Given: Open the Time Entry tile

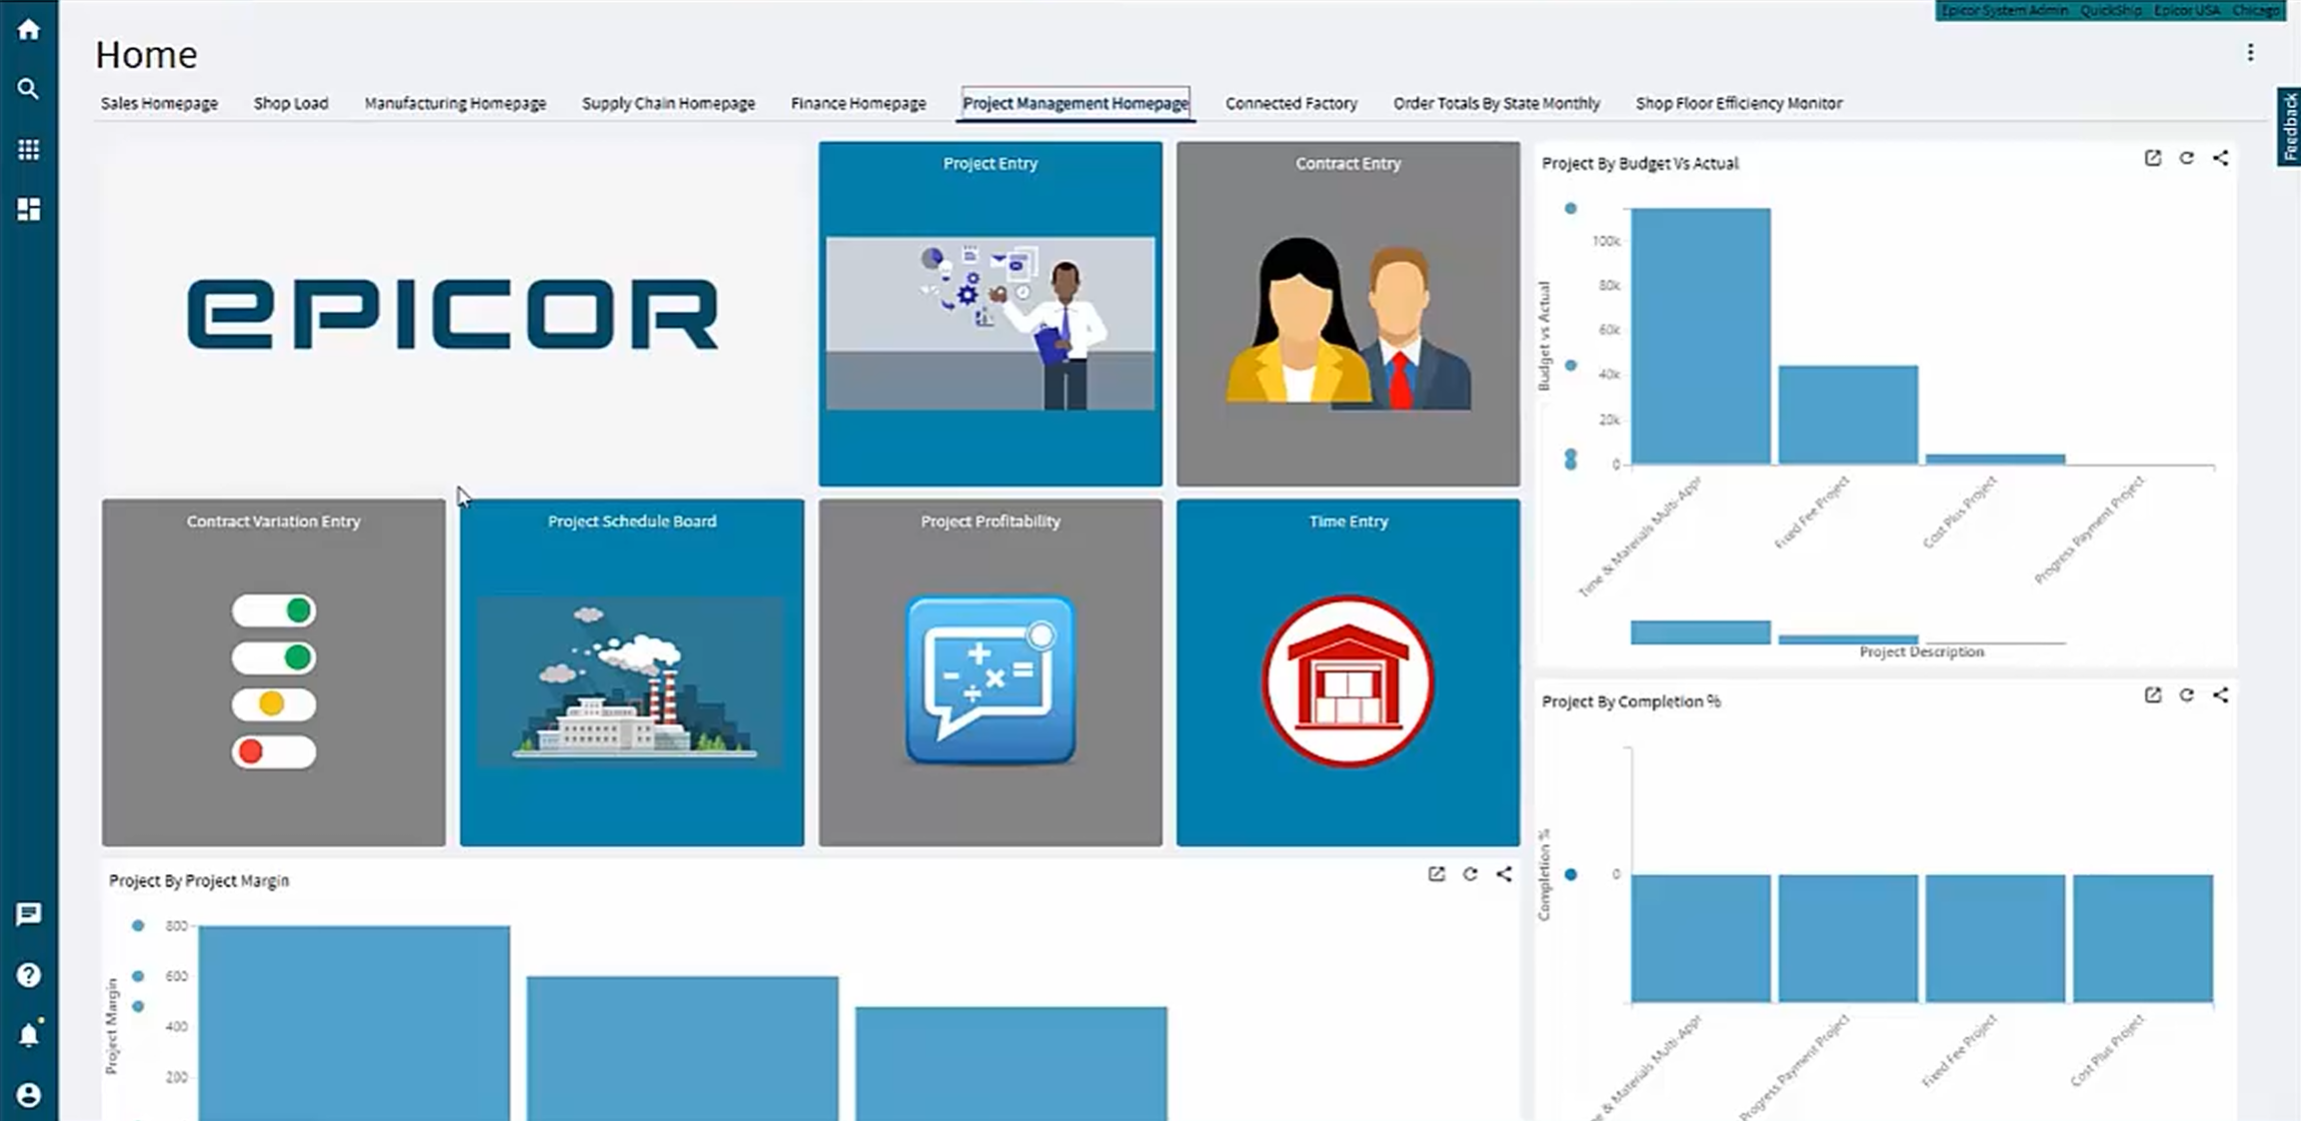Looking at the screenshot, I should coord(1348,672).
